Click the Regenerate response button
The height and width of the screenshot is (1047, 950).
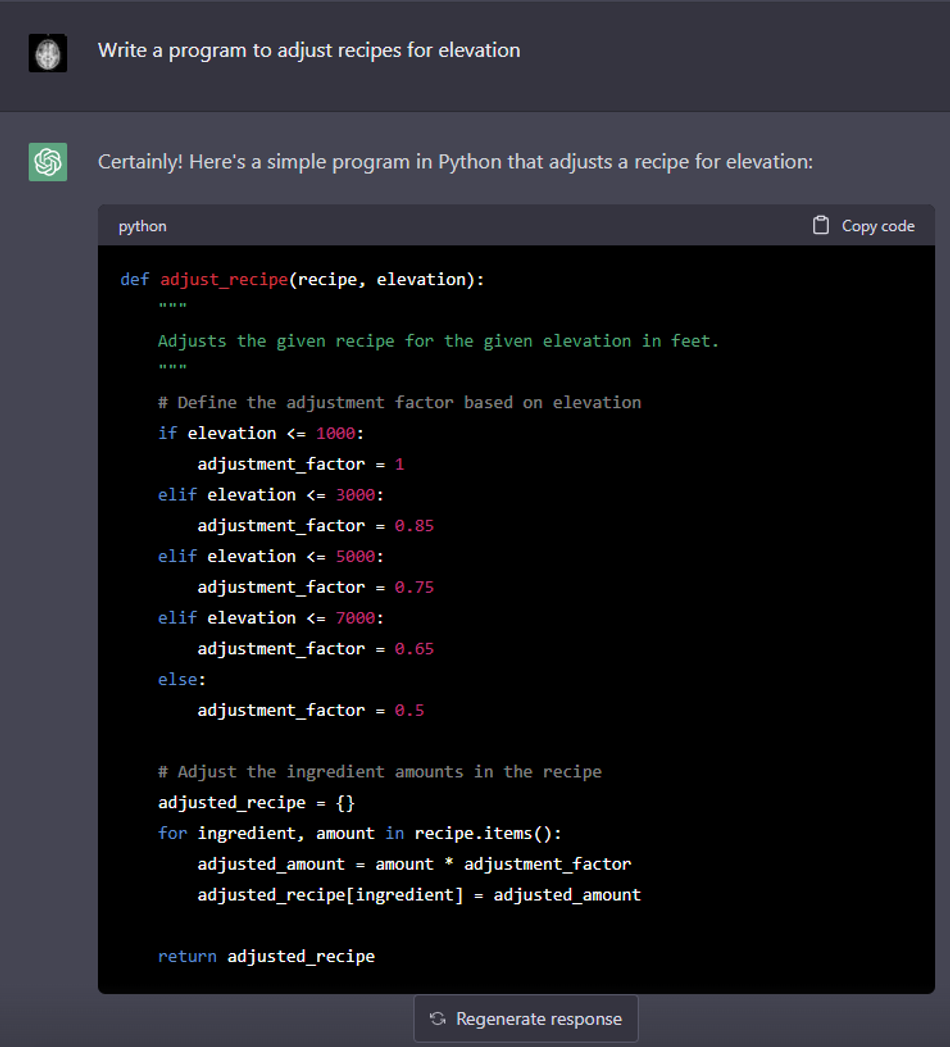(526, 1018)
